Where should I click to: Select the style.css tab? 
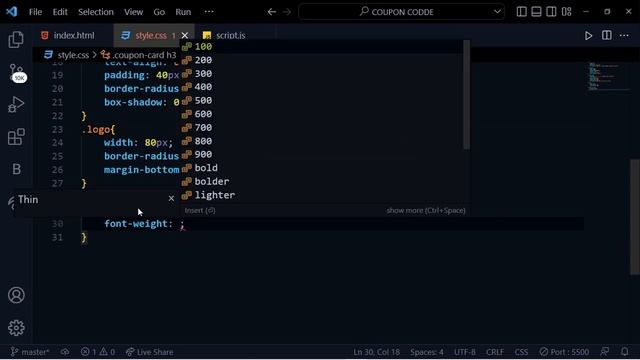(151, 36)
